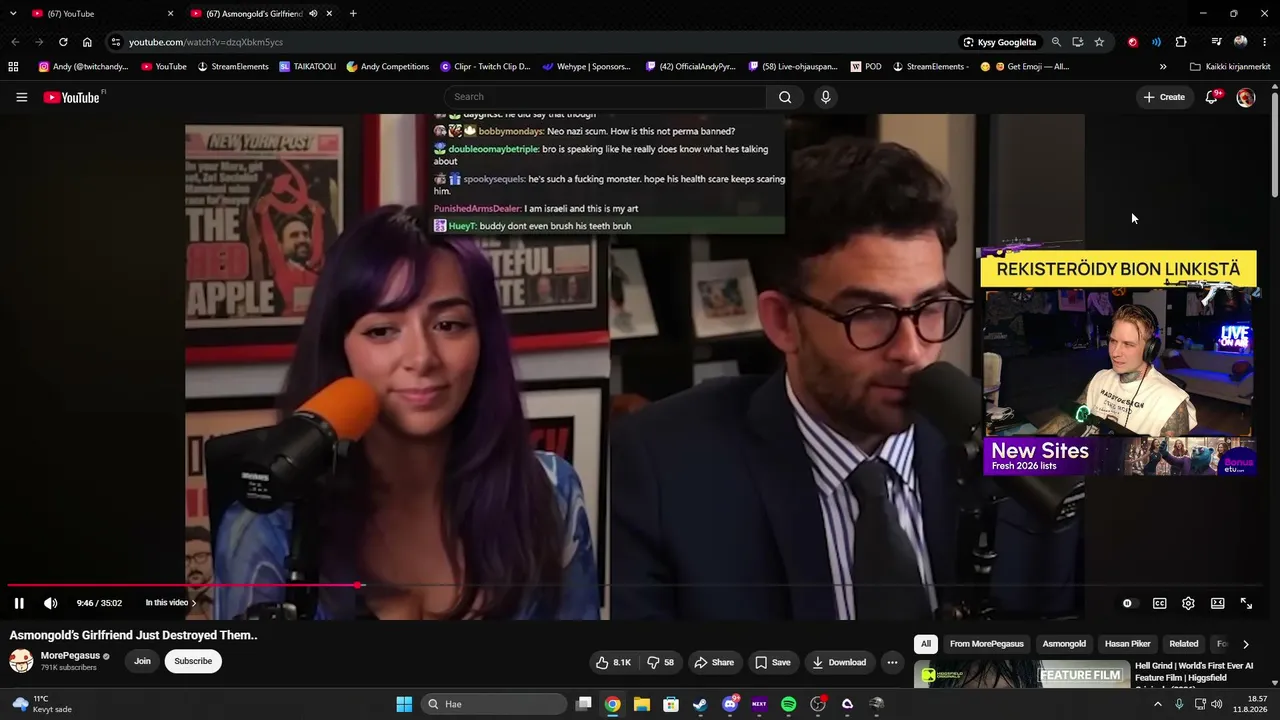Start voice search with the microphone icon
Viewport: 1280px width, 720px height.
[x=825, y=97]
